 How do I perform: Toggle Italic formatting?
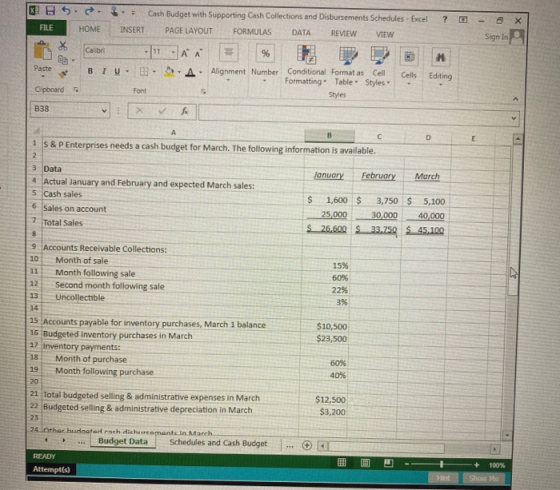[104, 71]
